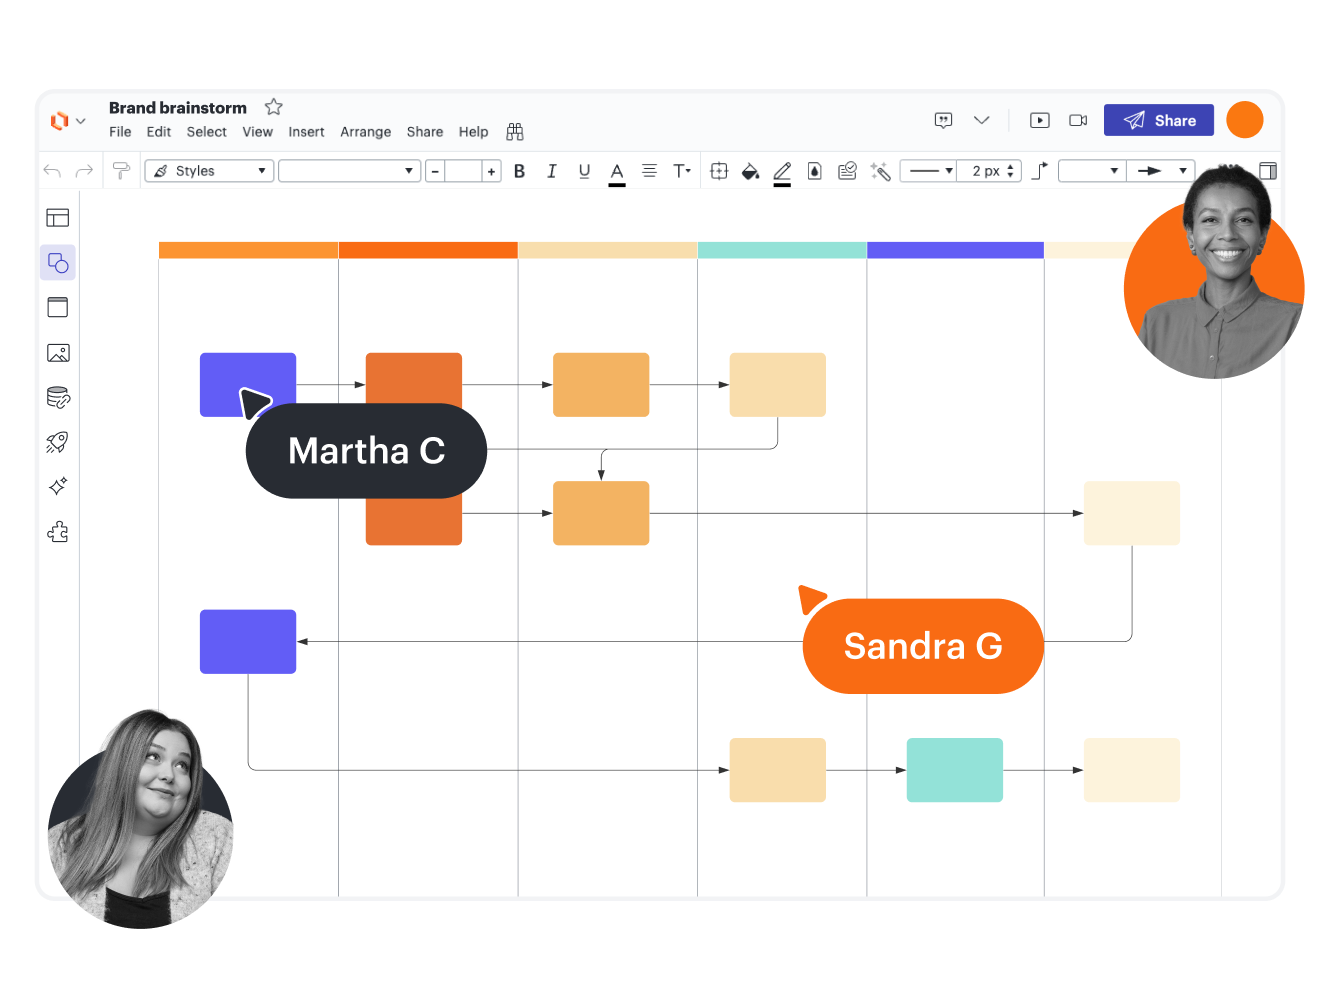
Task: Toggle italic text formatting
Action: click(551, 171)
